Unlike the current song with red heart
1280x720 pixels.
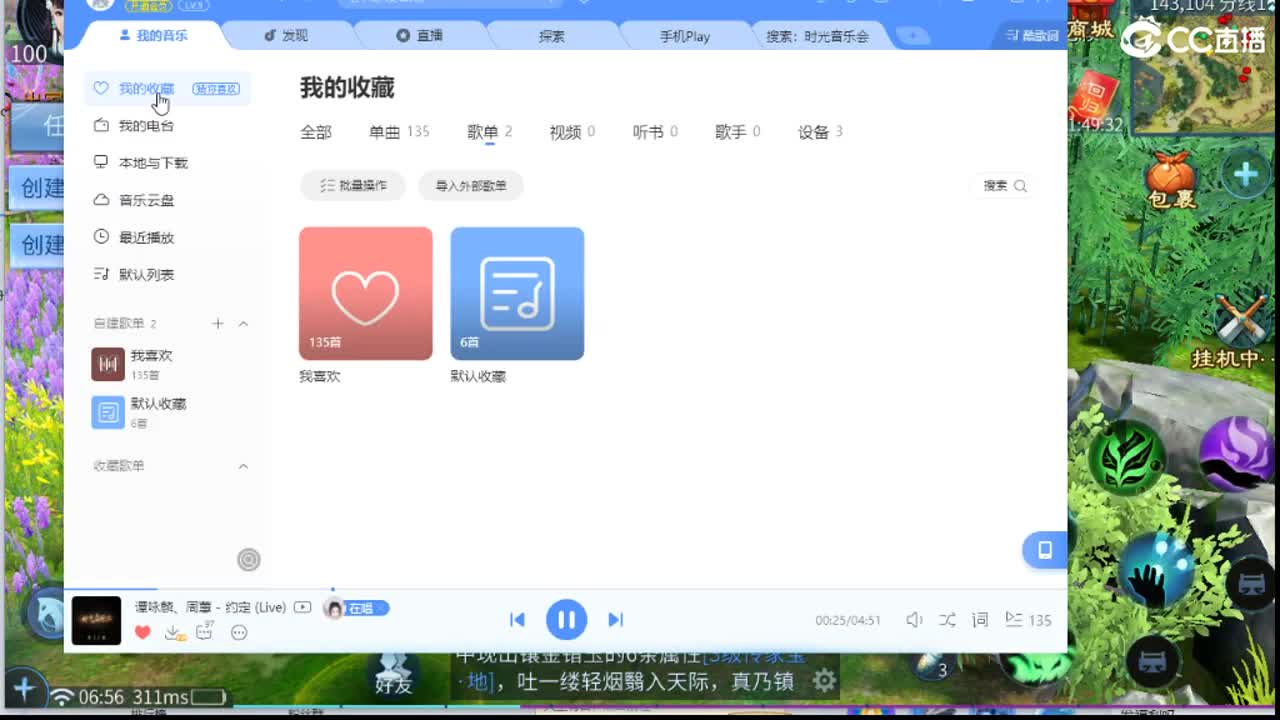tap(142, 632)
